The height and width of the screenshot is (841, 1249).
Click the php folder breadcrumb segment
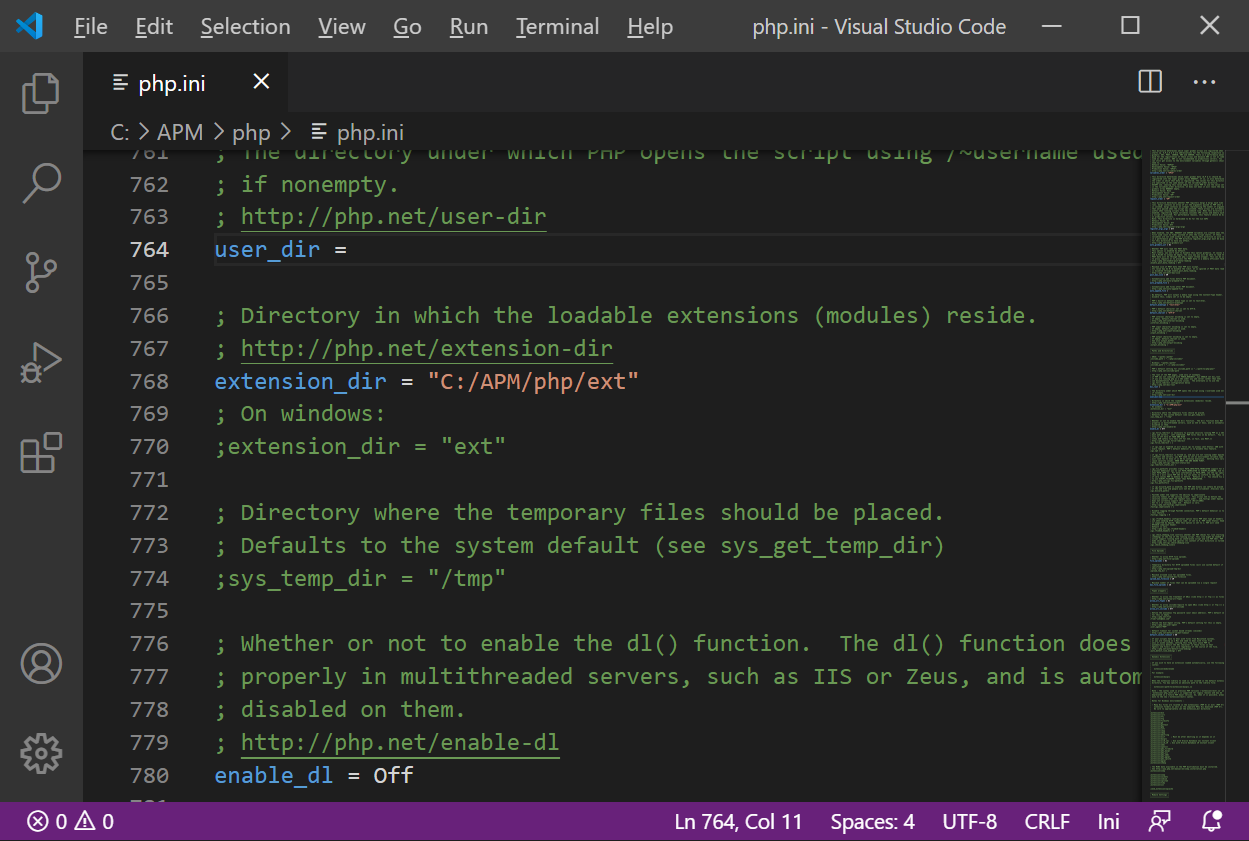tap(252, 132)
